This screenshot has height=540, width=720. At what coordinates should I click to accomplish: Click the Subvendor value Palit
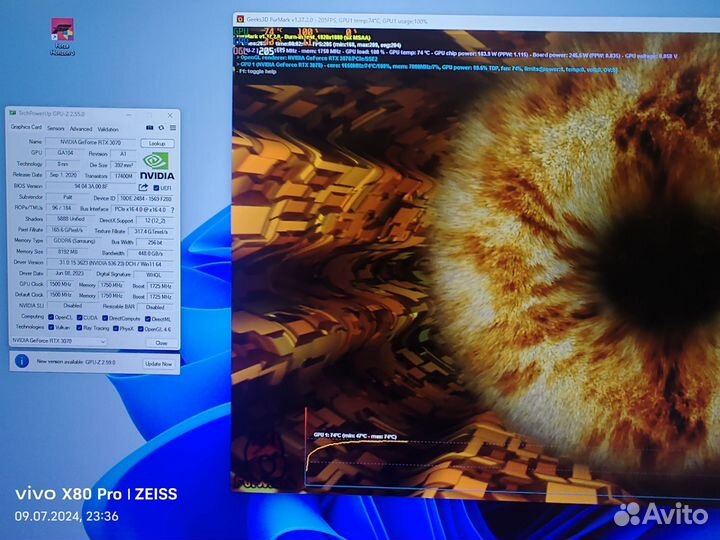(x=68, y=197)
